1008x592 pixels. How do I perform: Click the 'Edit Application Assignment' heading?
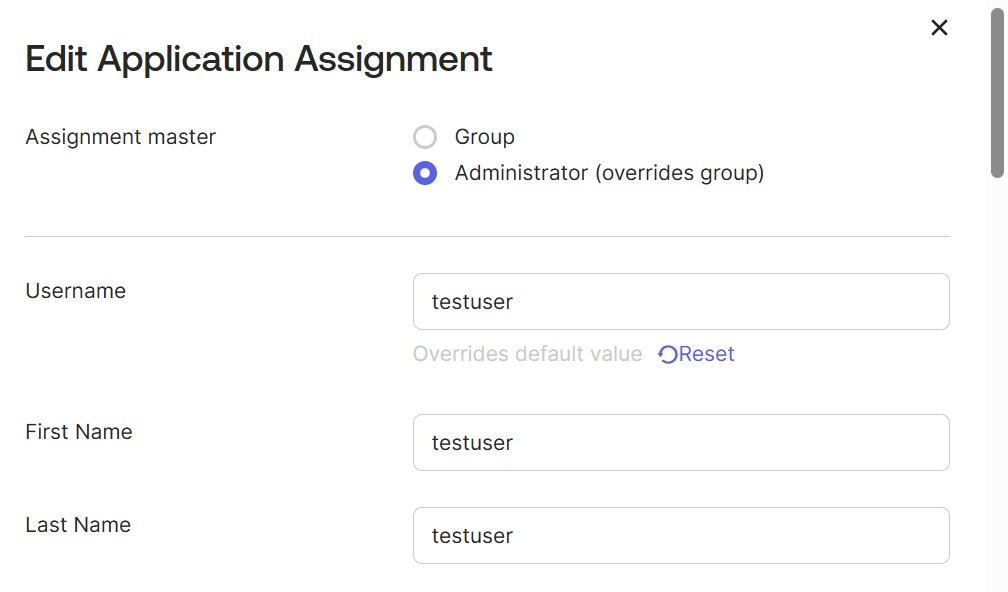258,59
